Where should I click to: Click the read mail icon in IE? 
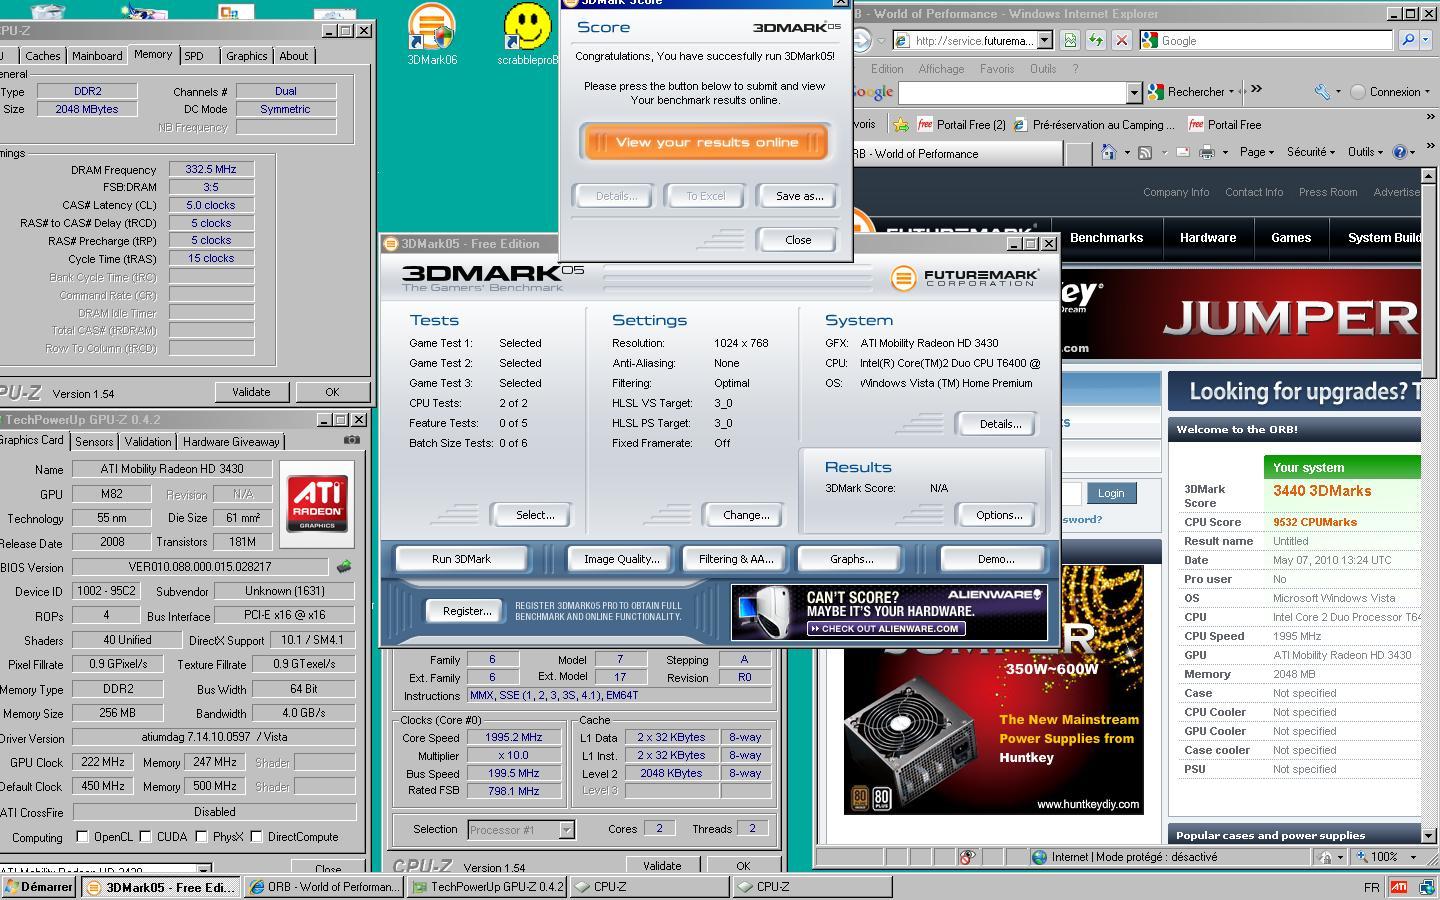[1182, 152]
